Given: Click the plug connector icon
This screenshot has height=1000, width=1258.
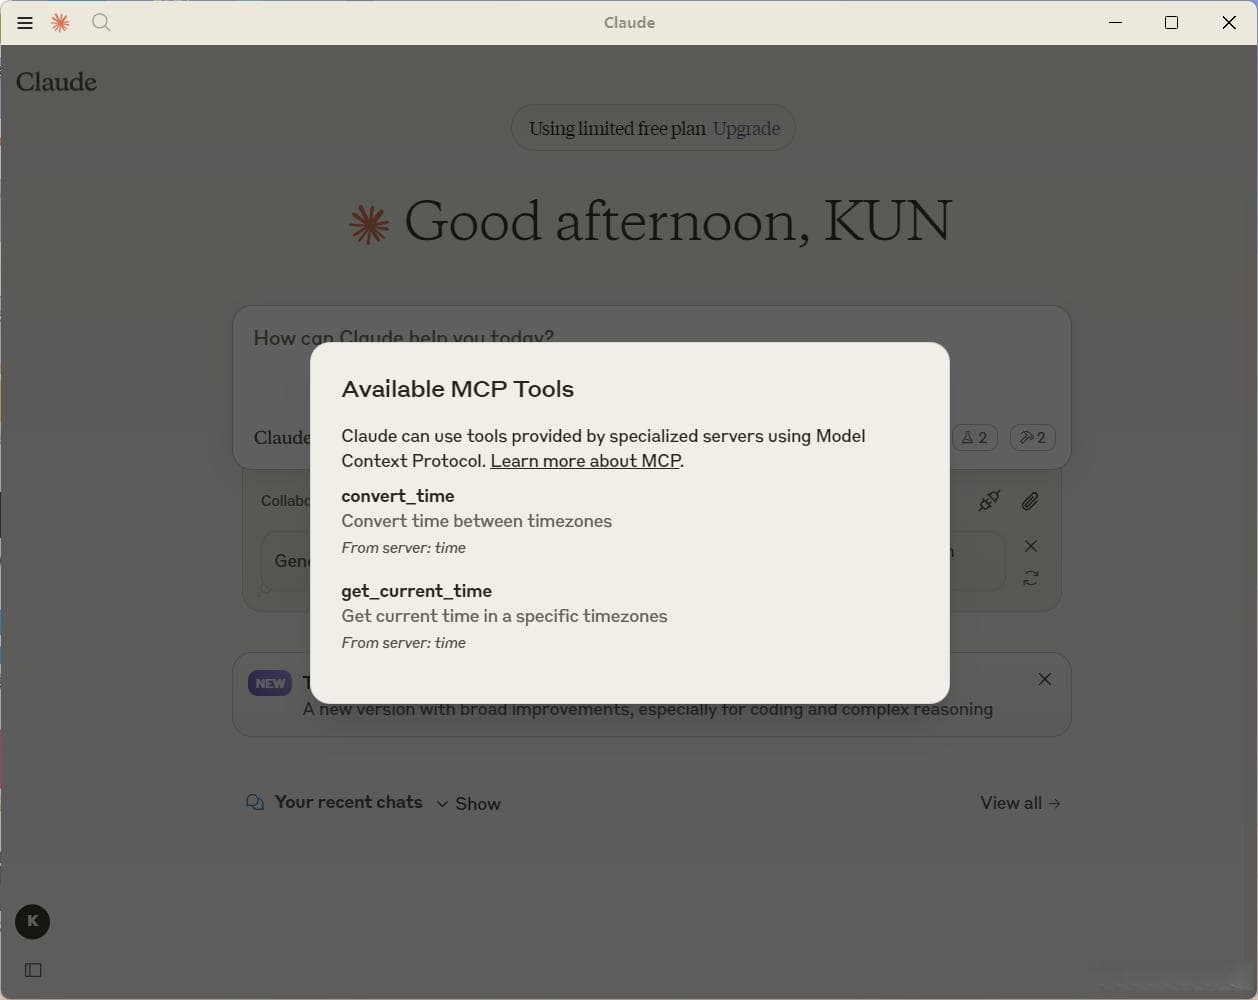Looking at the screenshot, I should [989, 501].
